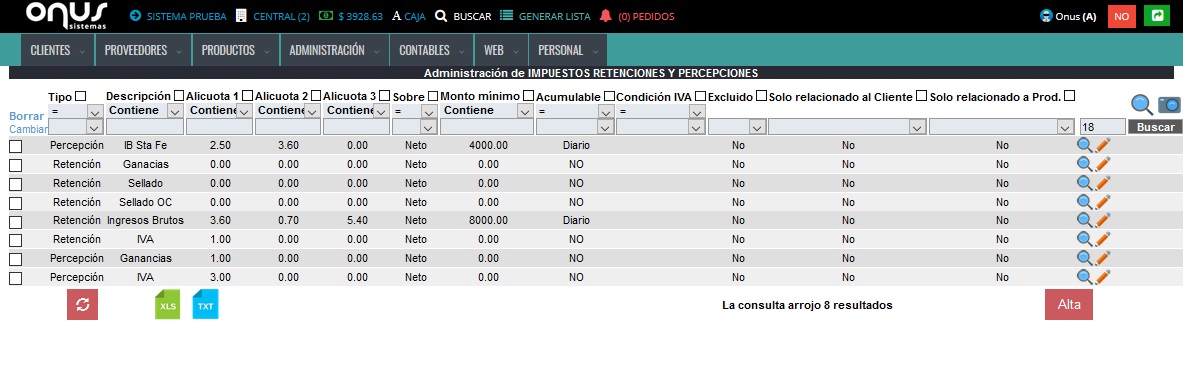Select the Ingresos Brutos row checkbox
The height and width of the screenshot is (376, 1183).
pos(15,222)
